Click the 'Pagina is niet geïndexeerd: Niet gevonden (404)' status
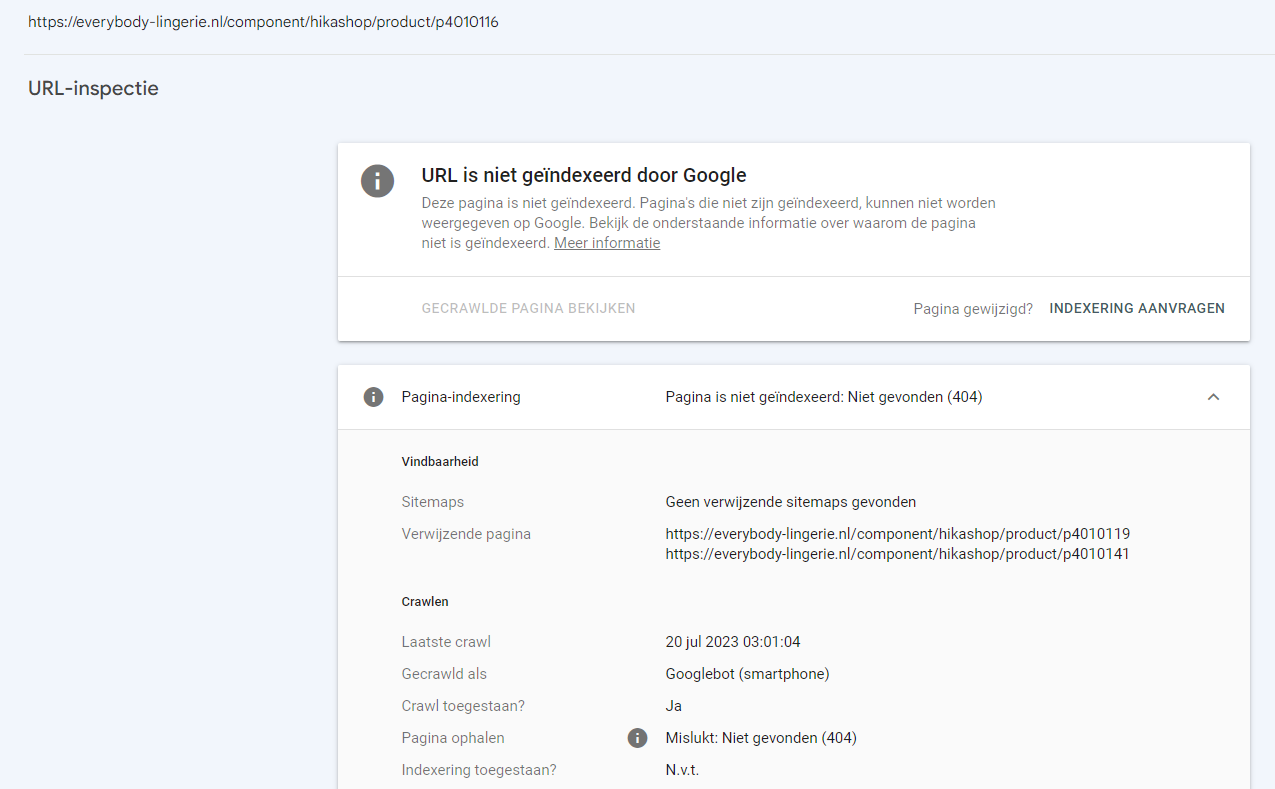 823,397
